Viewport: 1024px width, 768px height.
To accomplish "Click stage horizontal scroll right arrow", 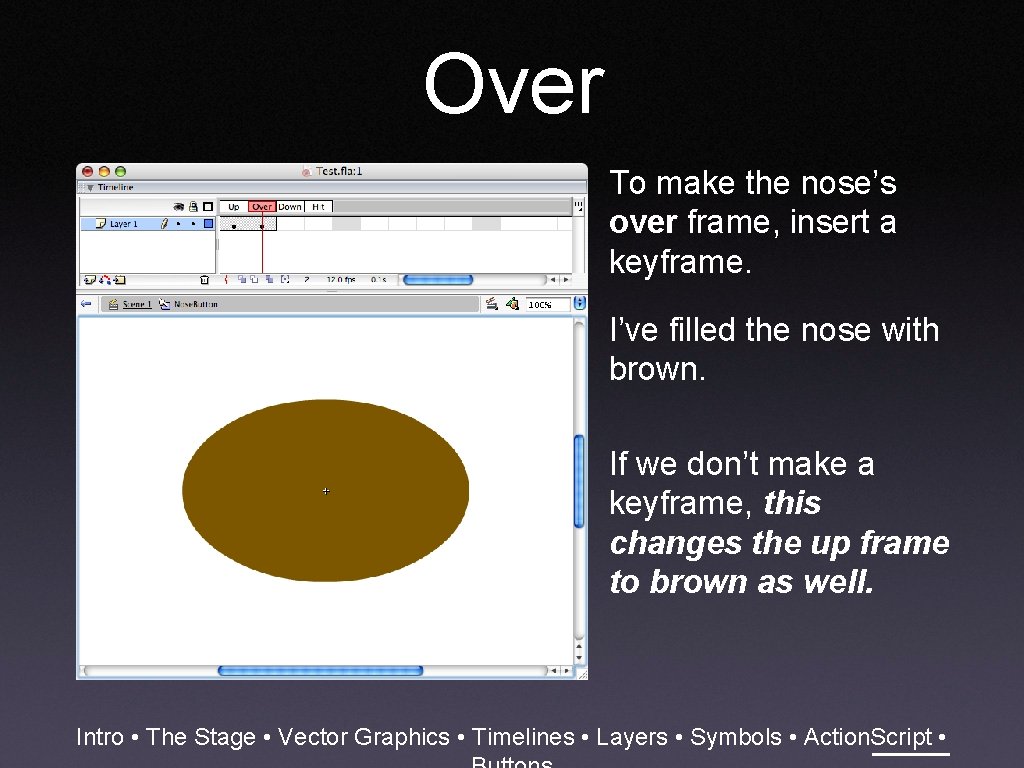I will pyautogui.click(x=566, y=671).
